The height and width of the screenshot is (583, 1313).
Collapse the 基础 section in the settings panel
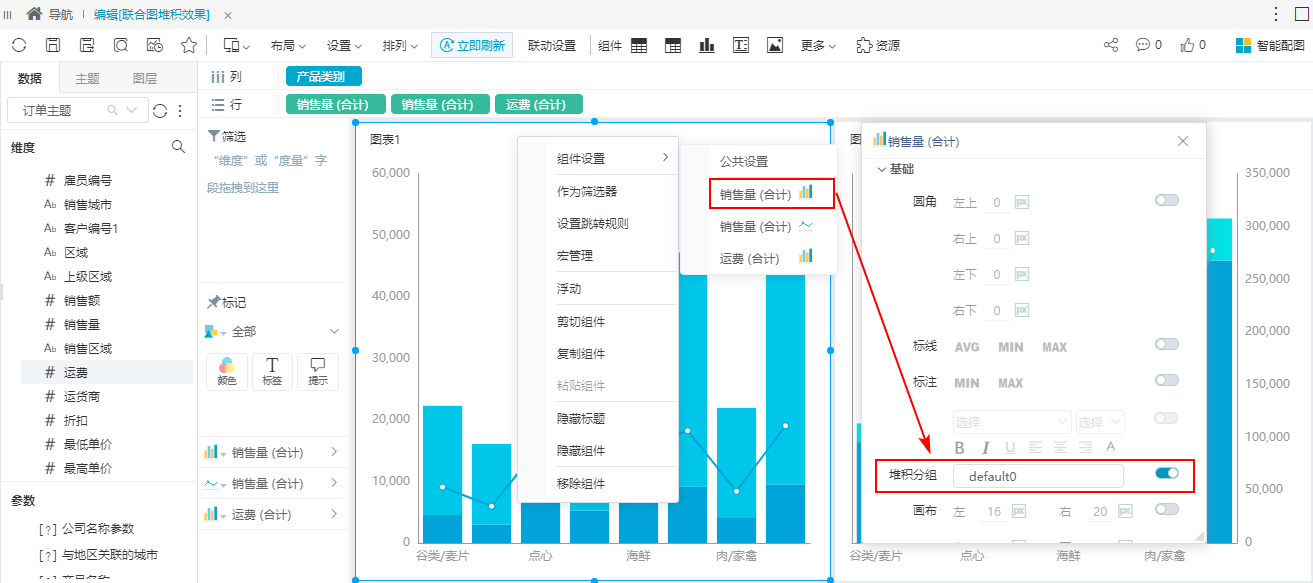[x=895, y=169]
